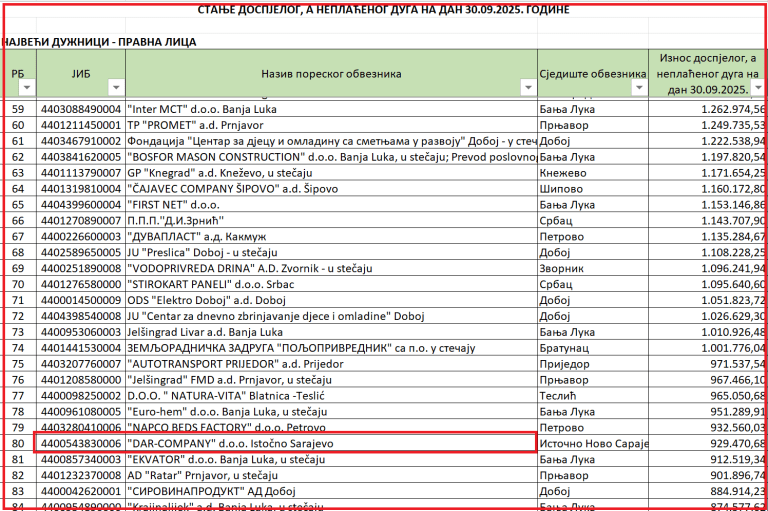The width and height of the screenshot is (768, 511).
Task: Open the Сједиште обвезника filter dropdown
Action: pos(637,88)
